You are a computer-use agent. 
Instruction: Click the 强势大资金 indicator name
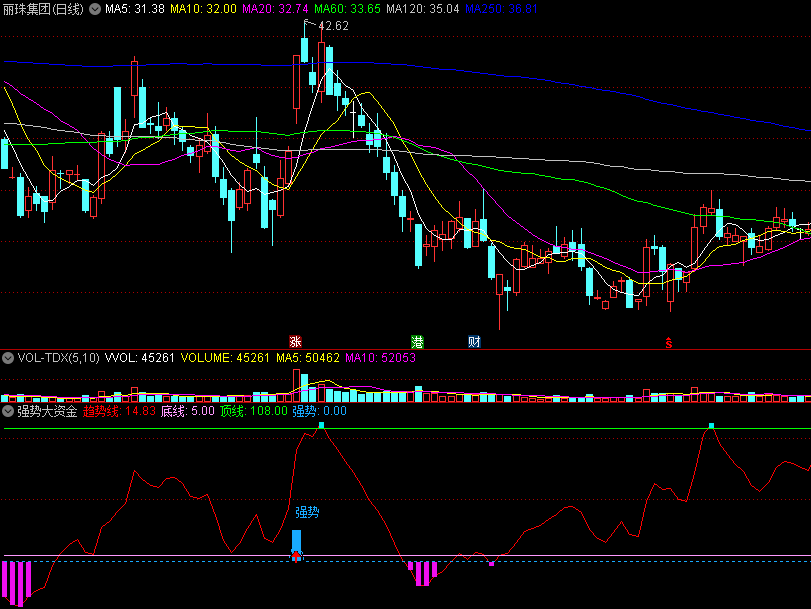pyautogui.click(x=47, y=411)
